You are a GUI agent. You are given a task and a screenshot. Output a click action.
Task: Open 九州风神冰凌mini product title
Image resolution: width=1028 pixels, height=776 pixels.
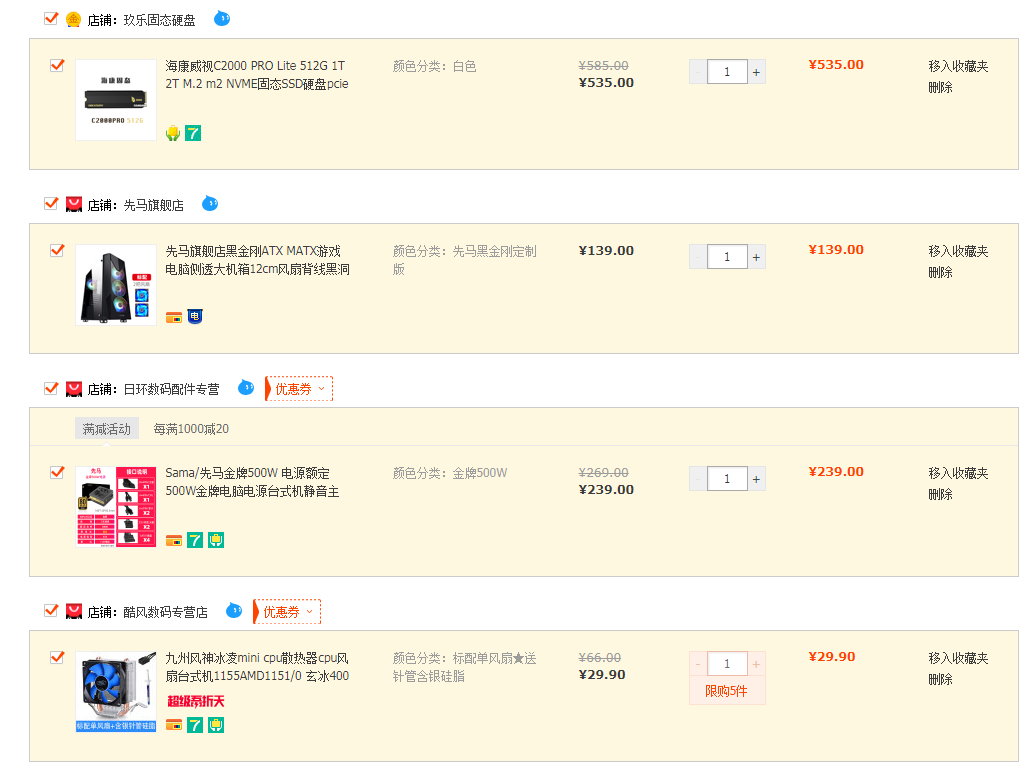(x=257, y=667)
